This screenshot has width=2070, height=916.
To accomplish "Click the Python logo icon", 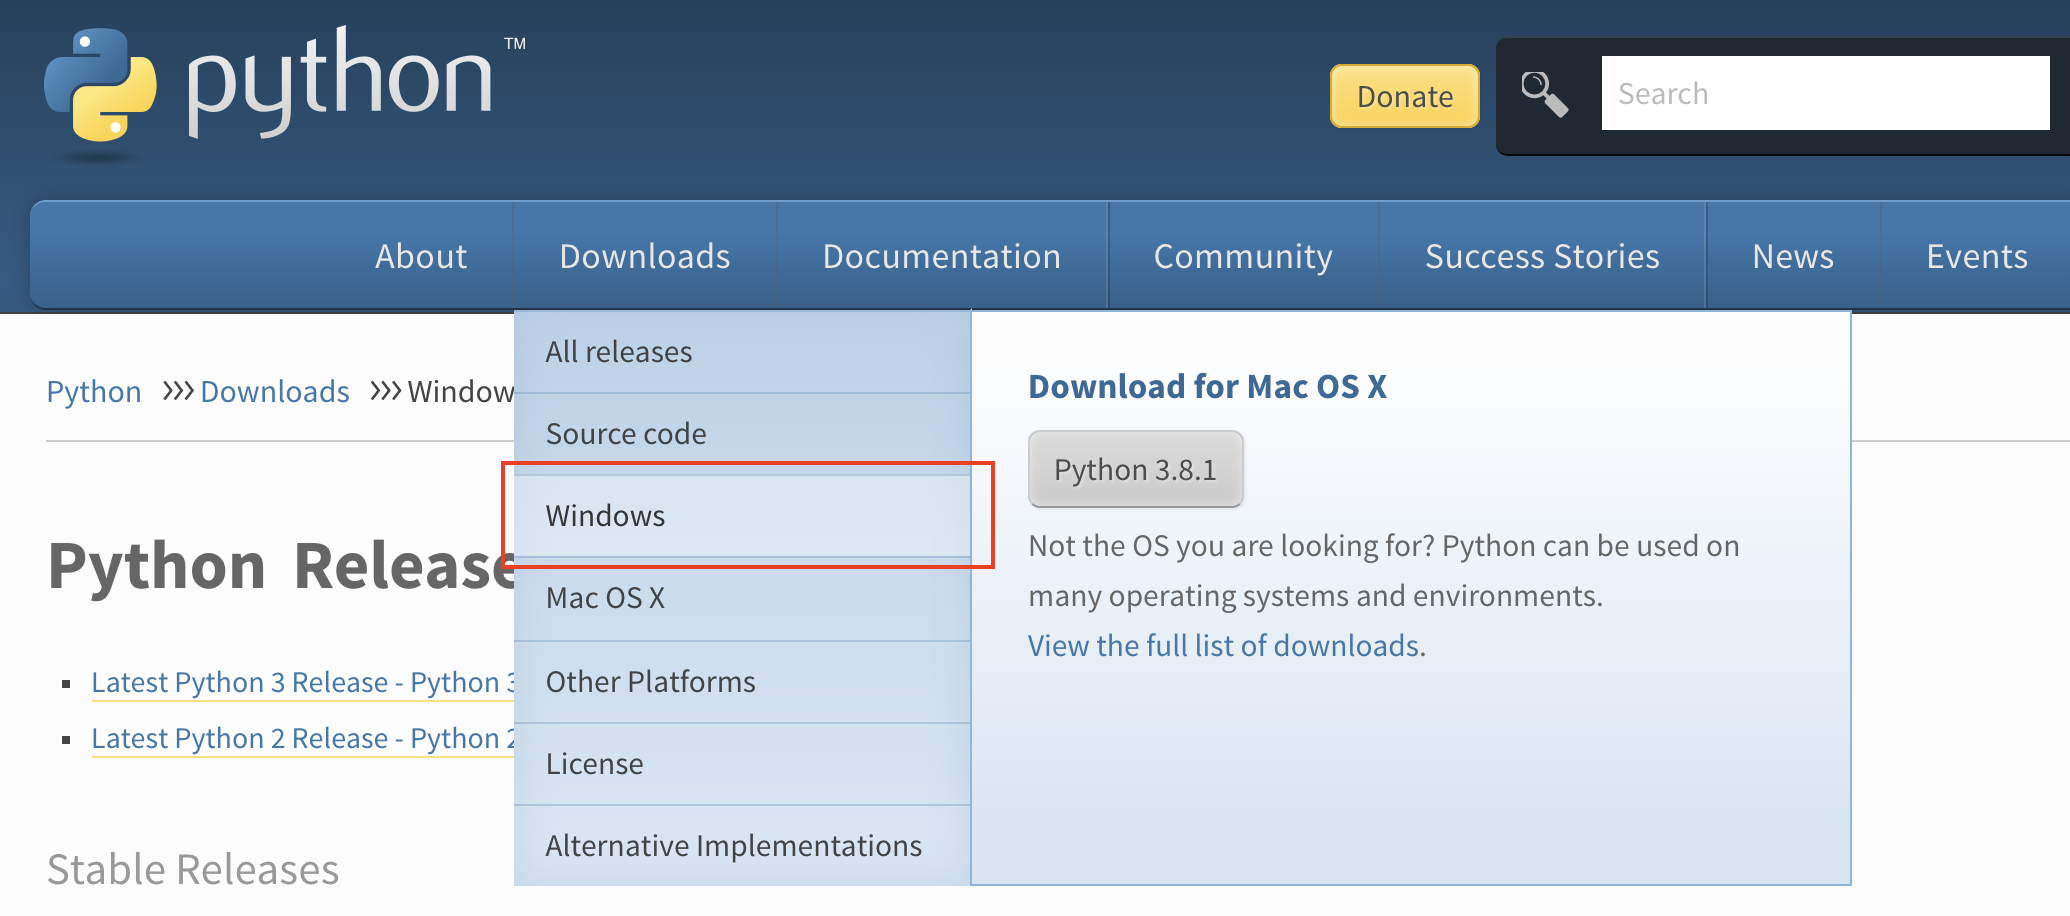I will [x=101, y=85].
